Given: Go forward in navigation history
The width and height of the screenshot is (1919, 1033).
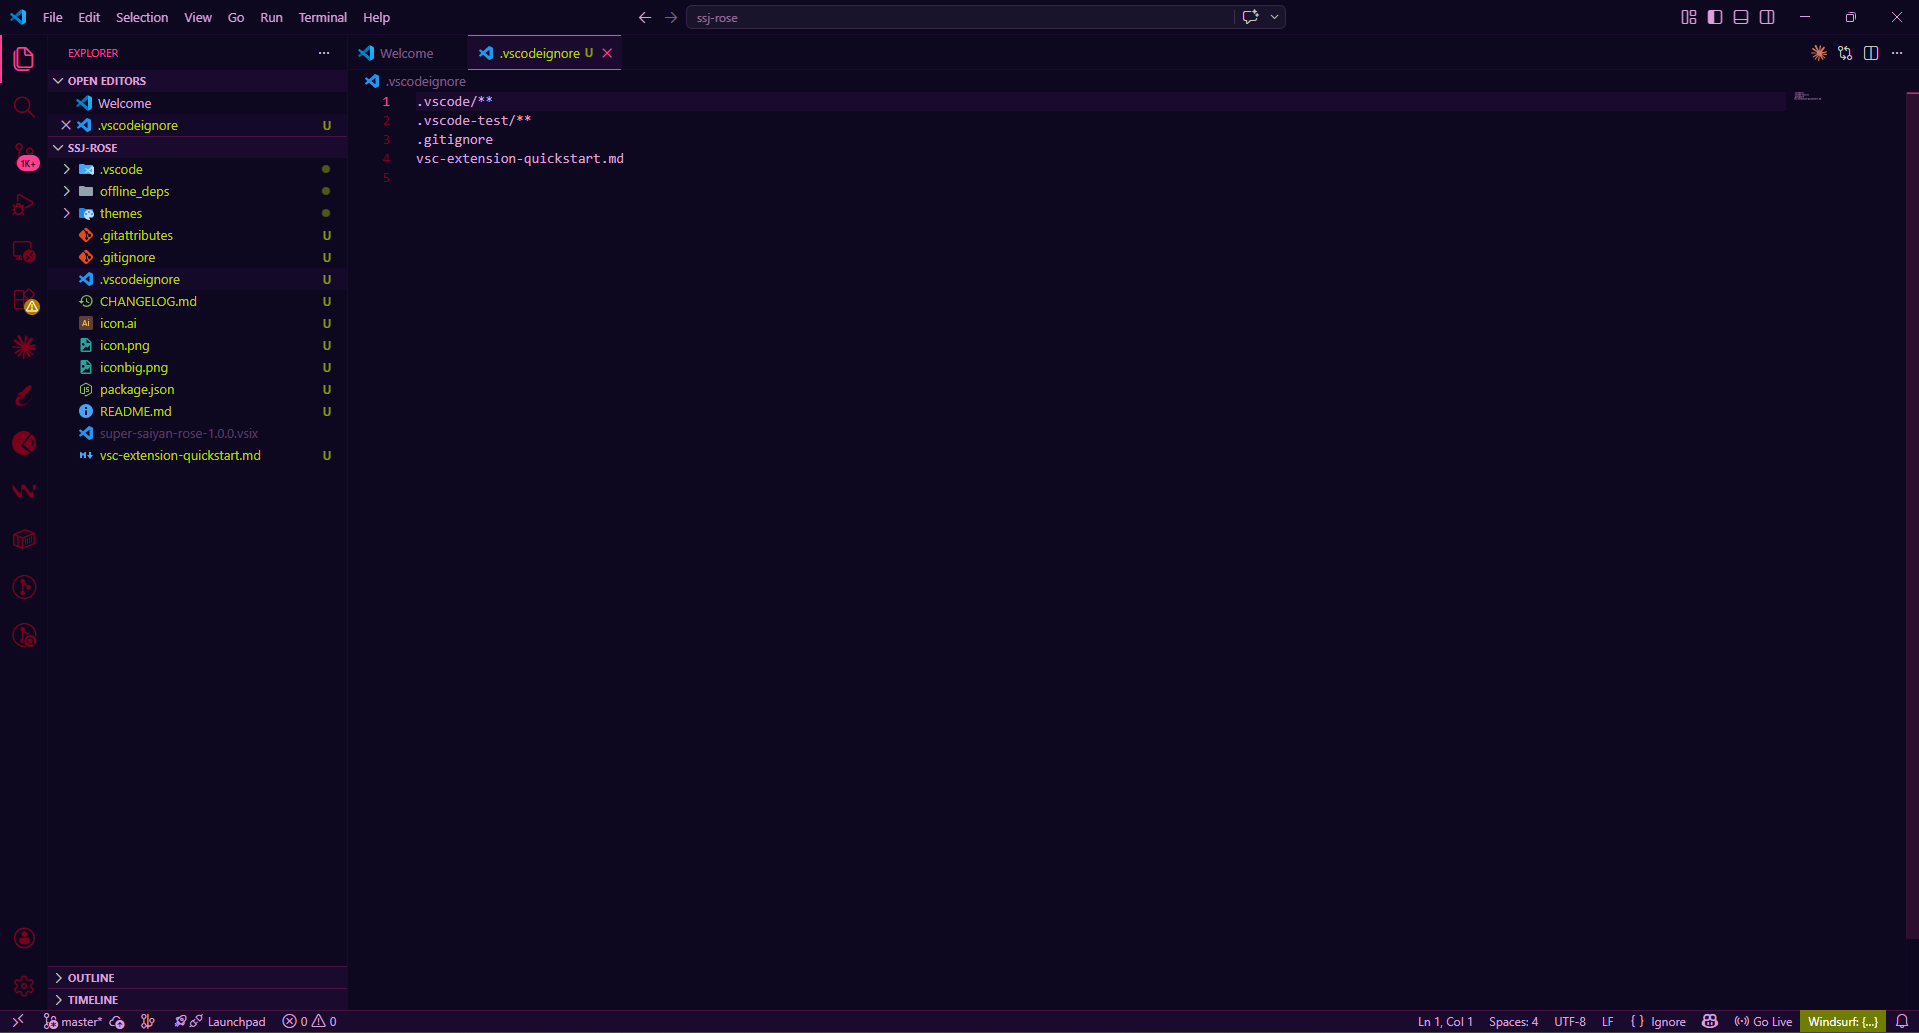Looking at the screenshot, I should tap(671, 17).
